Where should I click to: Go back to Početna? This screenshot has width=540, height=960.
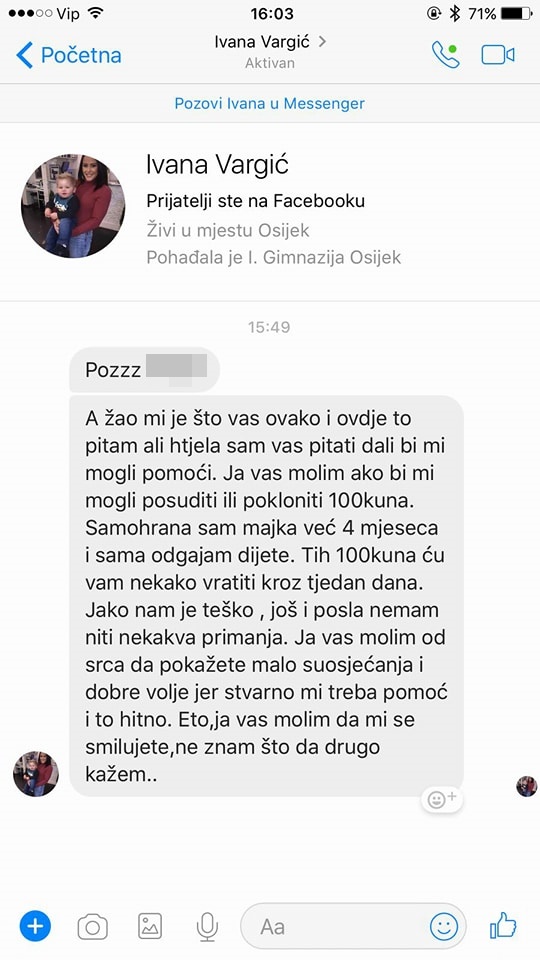pos(69,55)
